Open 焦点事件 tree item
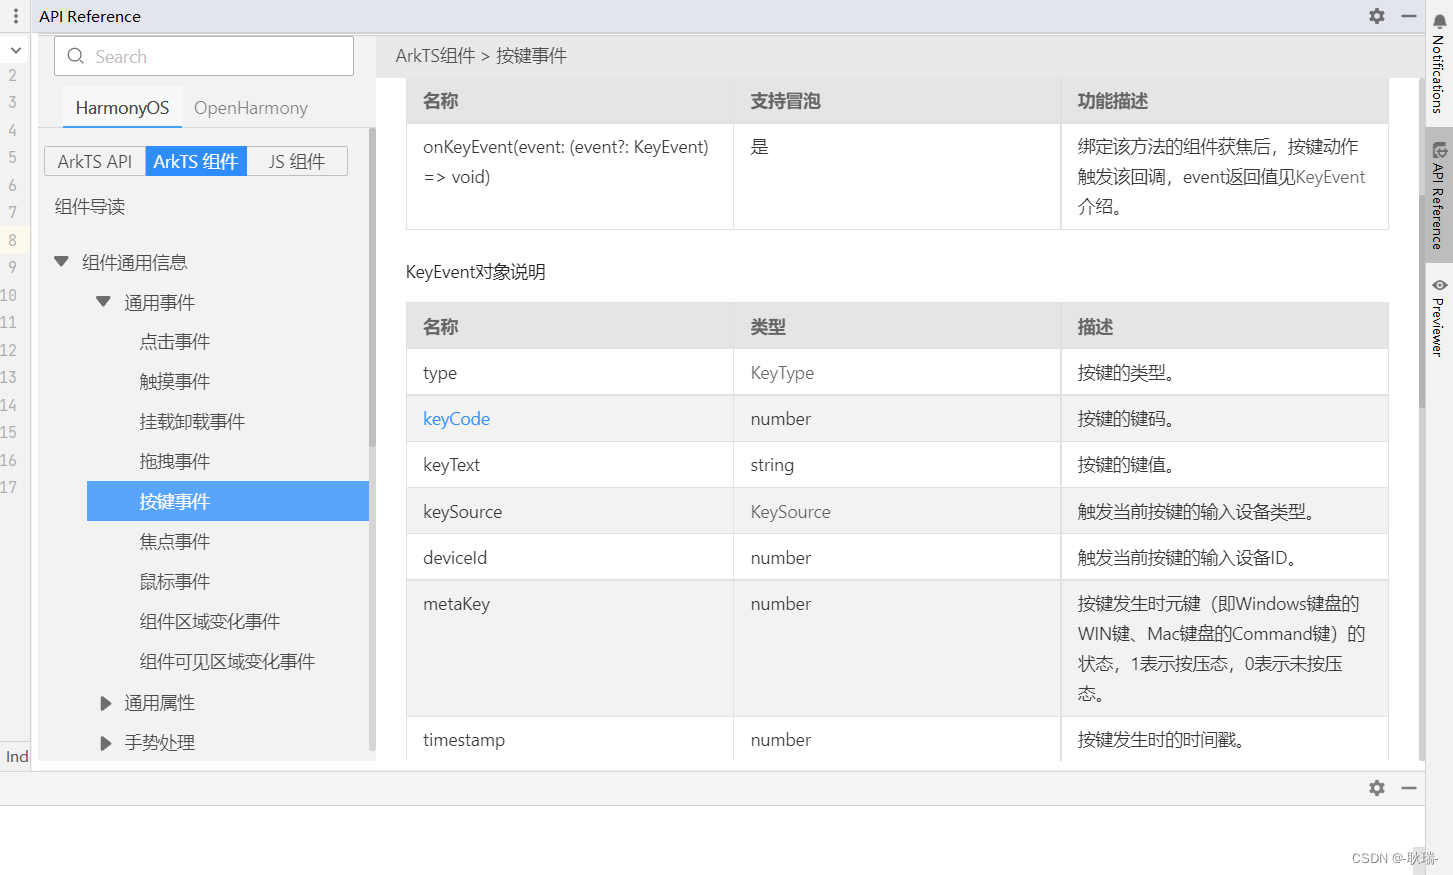Screen dimensions: 1453x875 [x=175, y=542]
